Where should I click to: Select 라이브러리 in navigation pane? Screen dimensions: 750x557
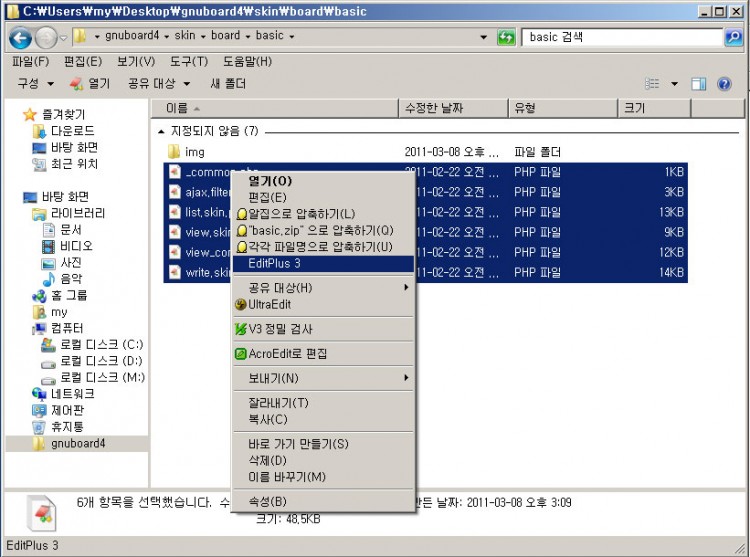[x=68, y=213]
